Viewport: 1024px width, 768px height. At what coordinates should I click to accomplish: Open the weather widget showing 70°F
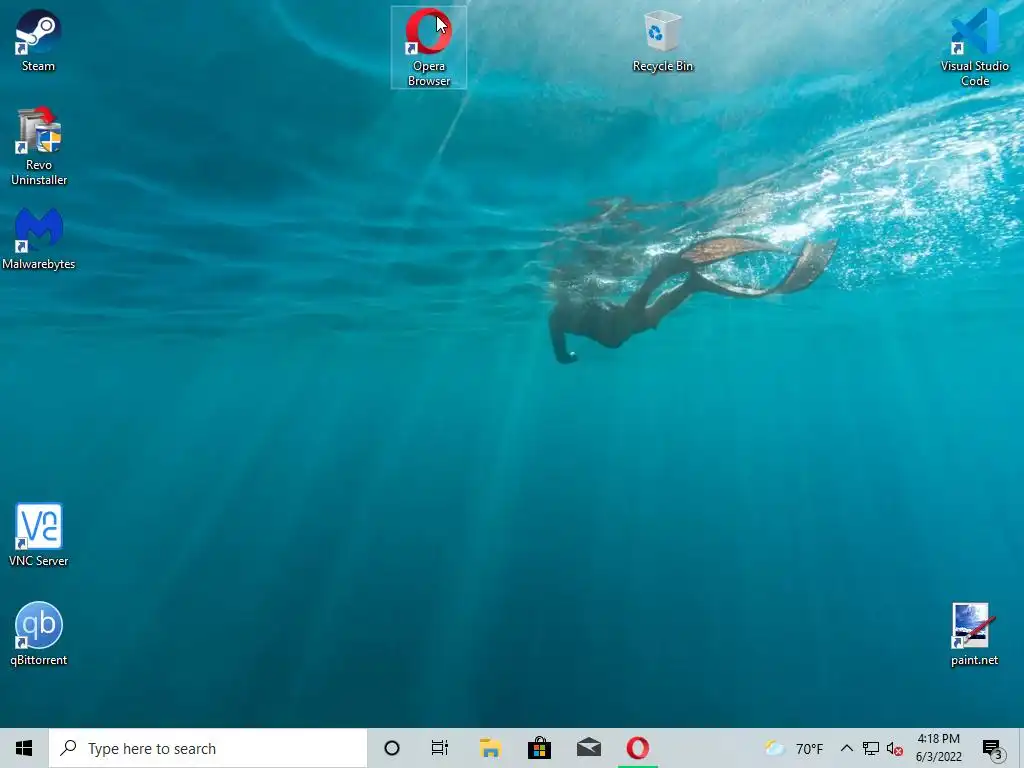pyautogui.click(x=794, y=748)
